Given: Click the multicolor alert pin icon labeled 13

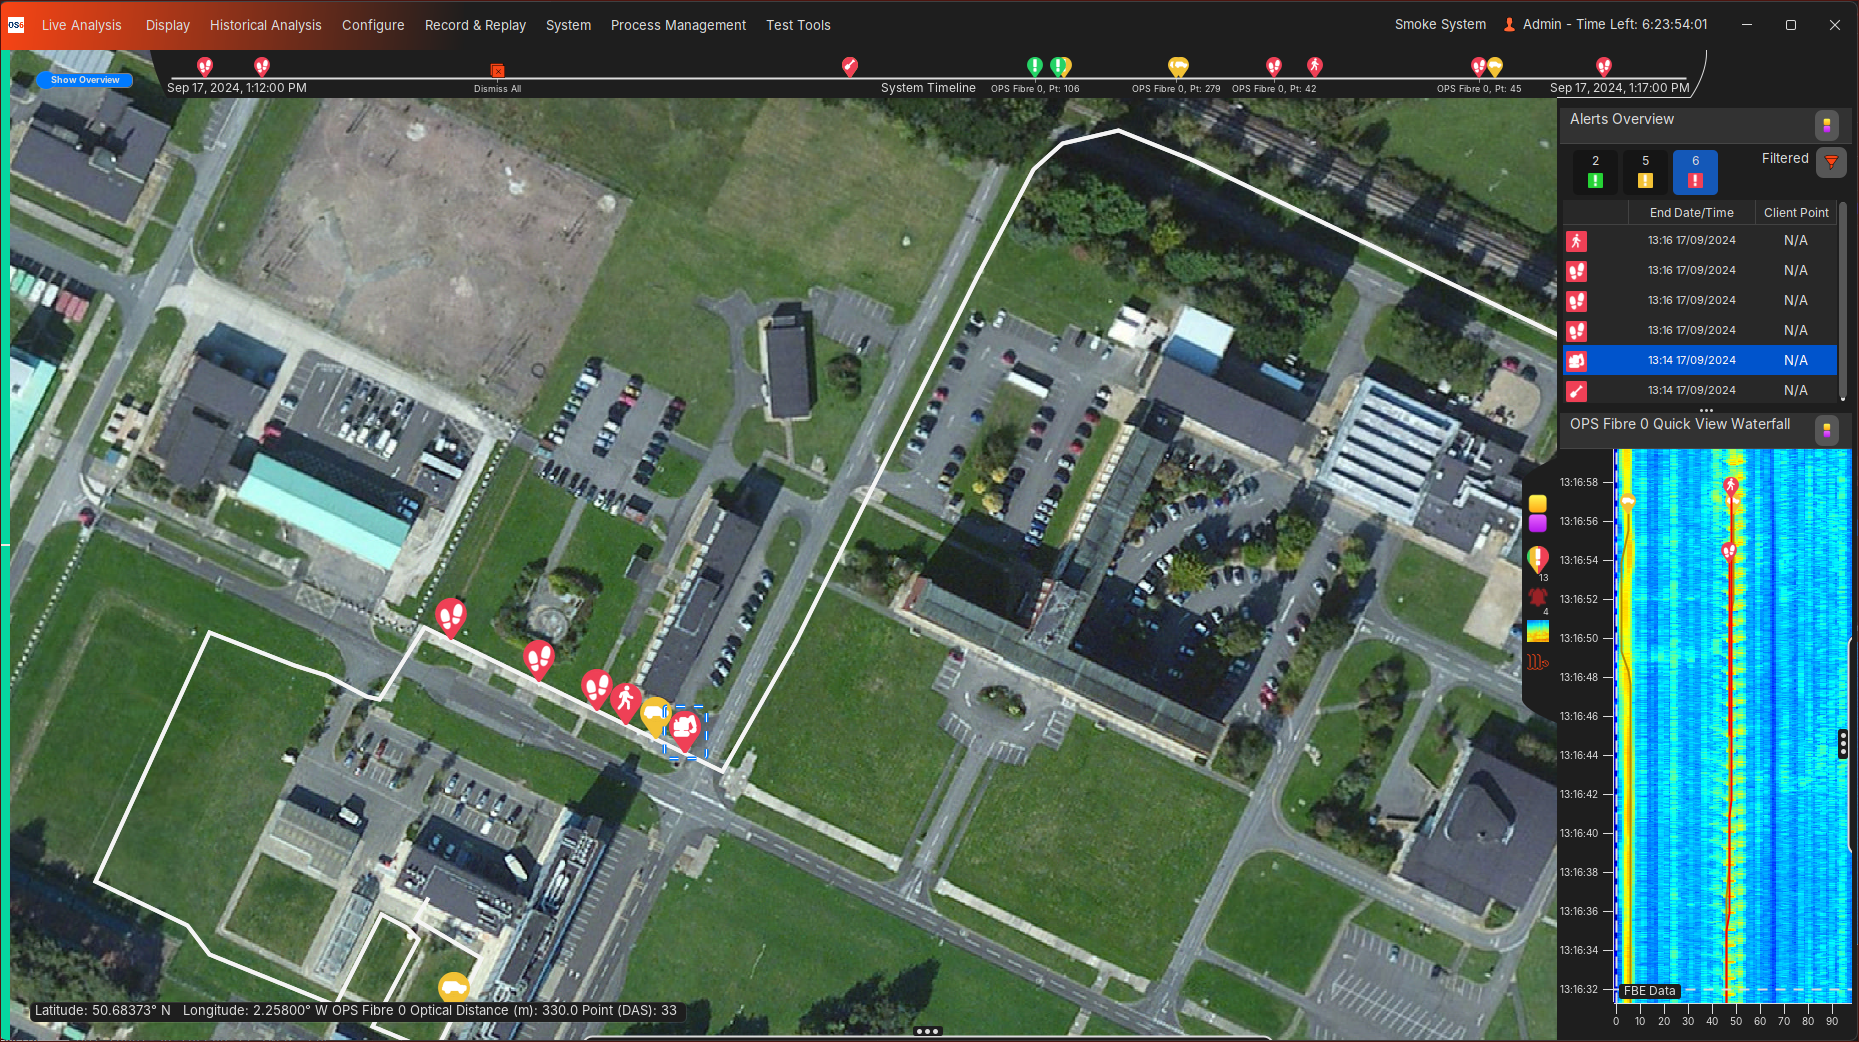Looking at the screenshot, I should point(1537,559).
